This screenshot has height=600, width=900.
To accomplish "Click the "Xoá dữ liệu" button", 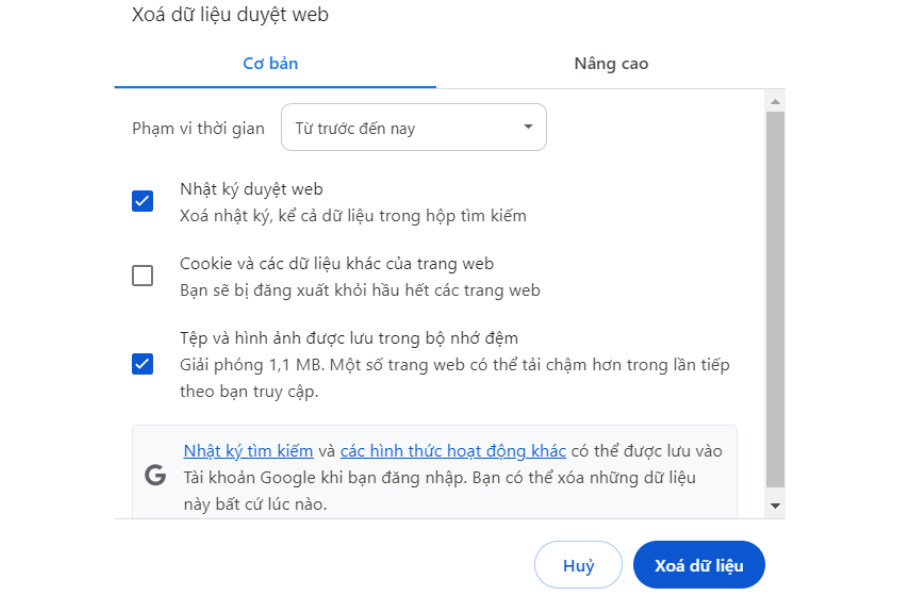I will tap(698, 565).
